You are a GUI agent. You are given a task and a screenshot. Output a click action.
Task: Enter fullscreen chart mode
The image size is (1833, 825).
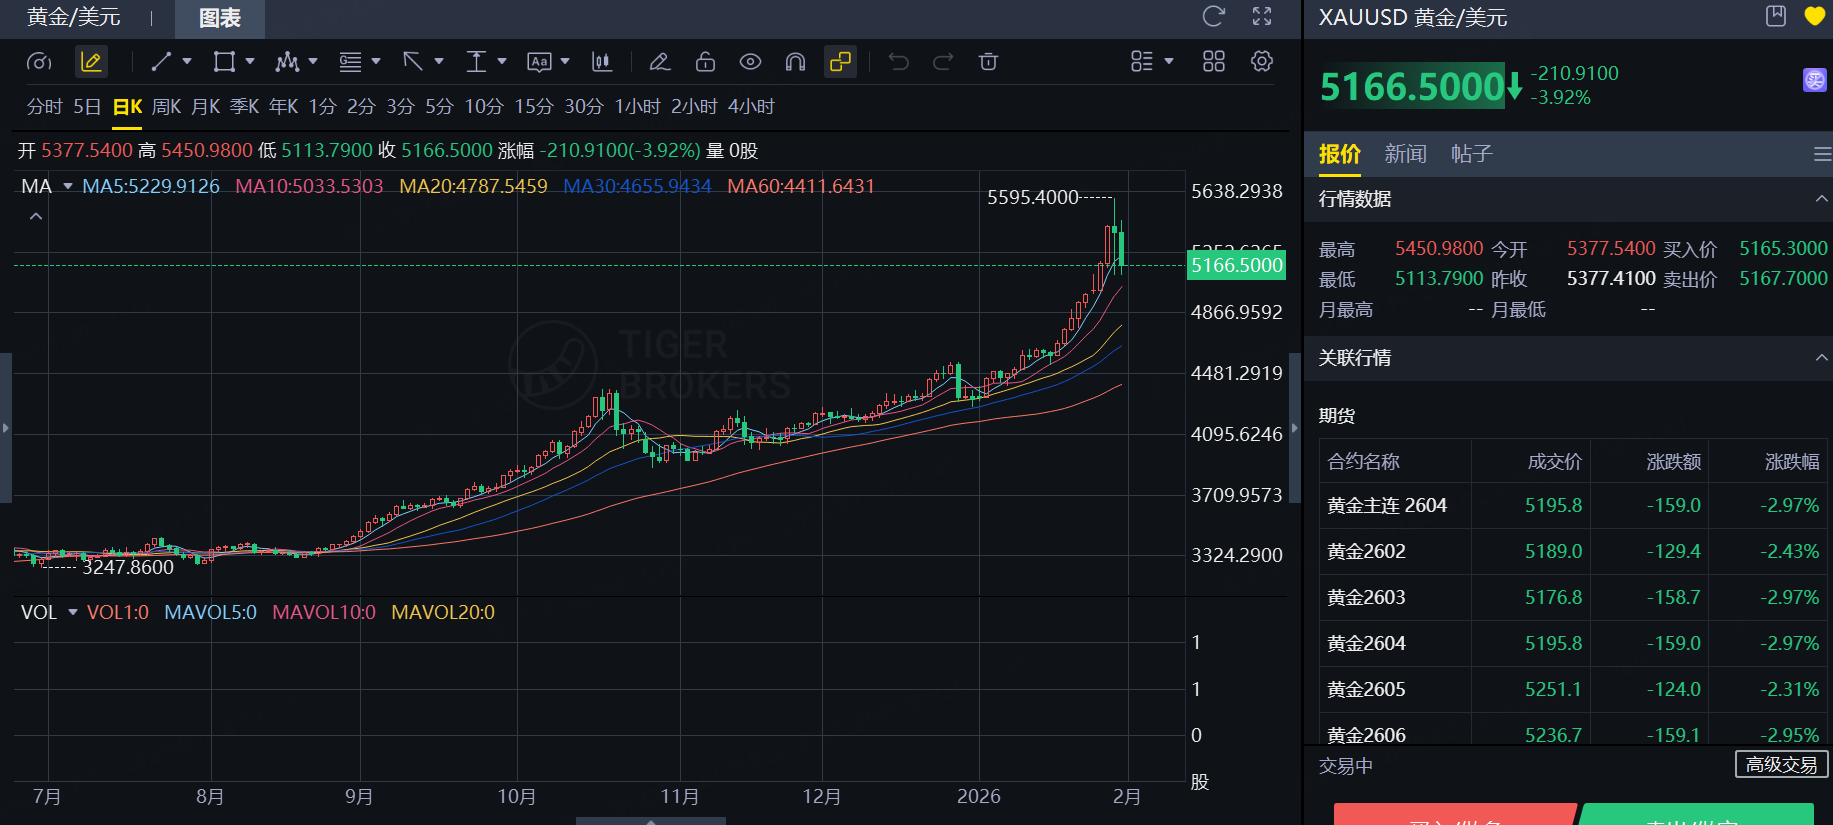pyautogui.click(x=1262, y=16)
